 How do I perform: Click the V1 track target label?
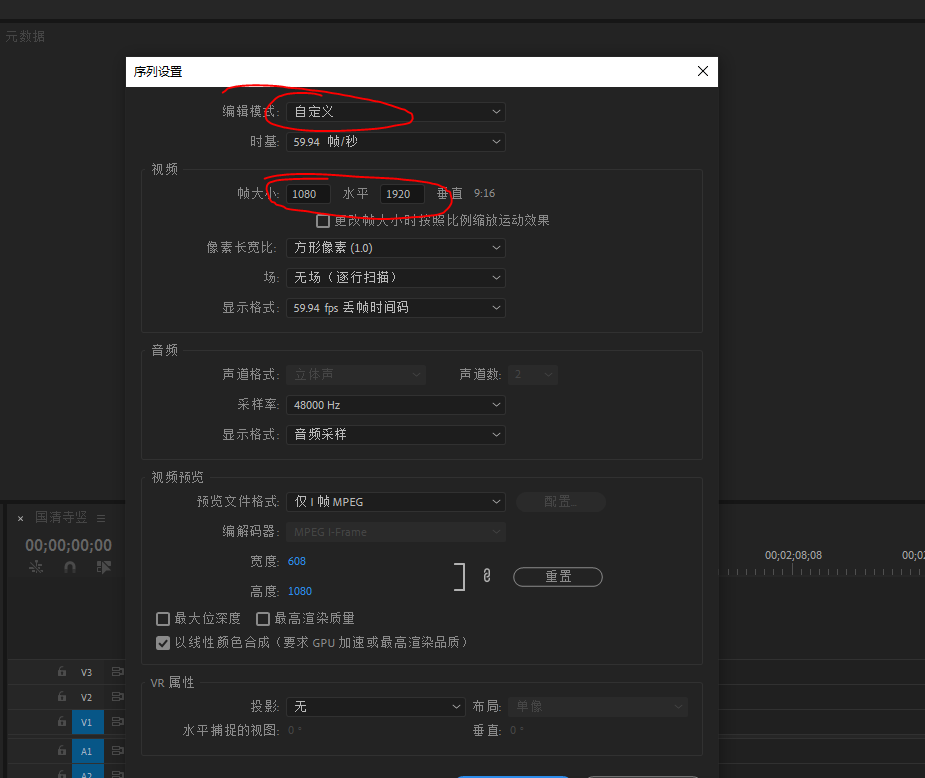[x=86, y=721]
